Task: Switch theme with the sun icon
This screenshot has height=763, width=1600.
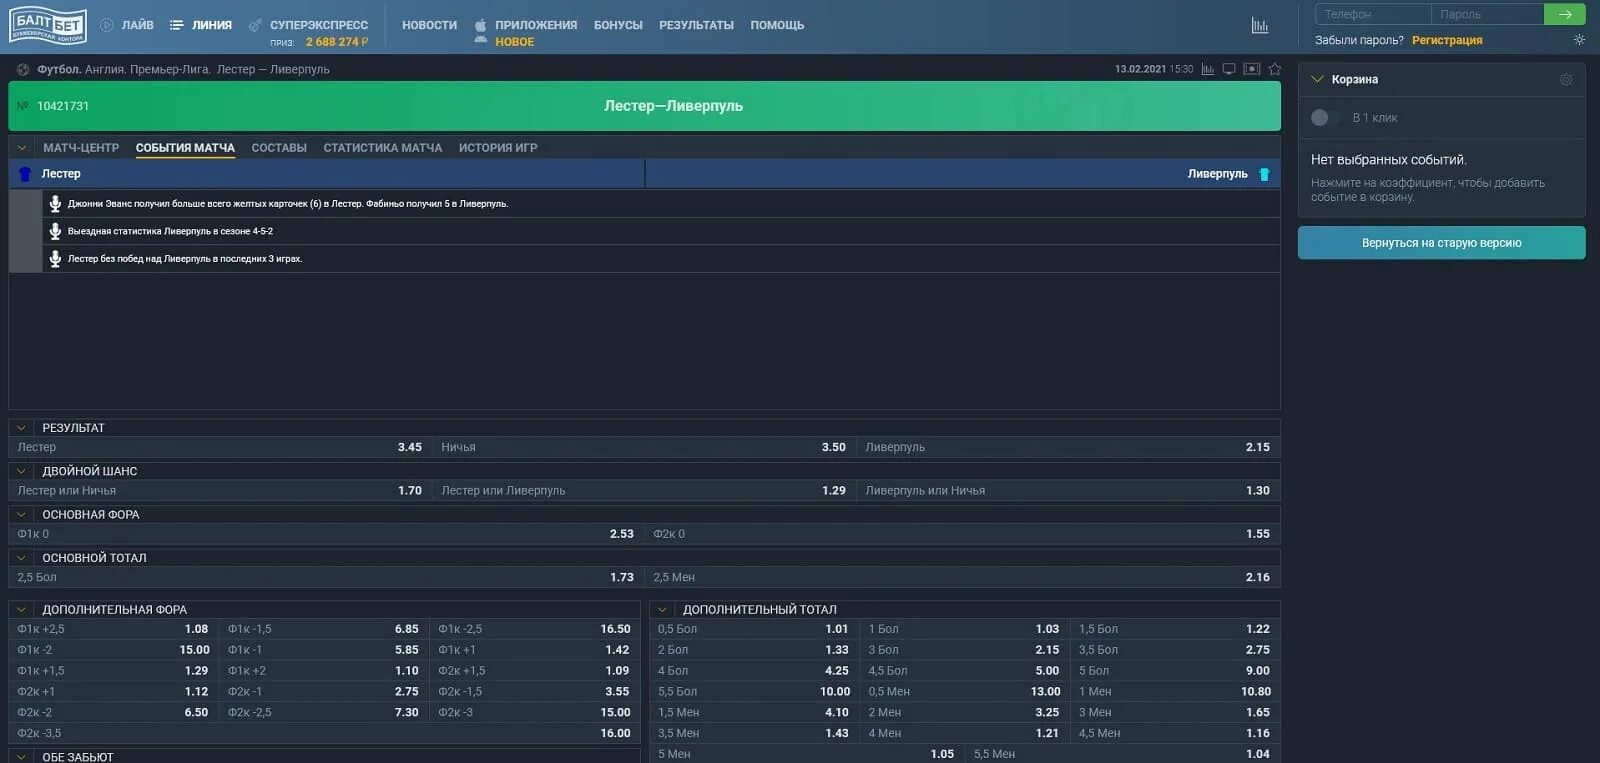Action: tap(1579, 40)
